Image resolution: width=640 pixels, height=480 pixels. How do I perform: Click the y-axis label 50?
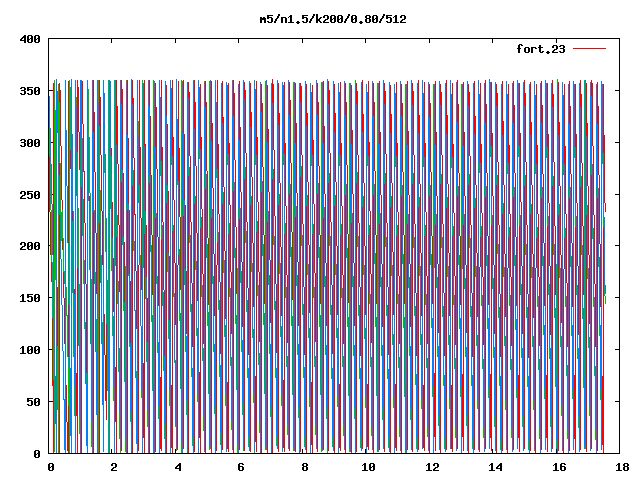pos(34,402)
